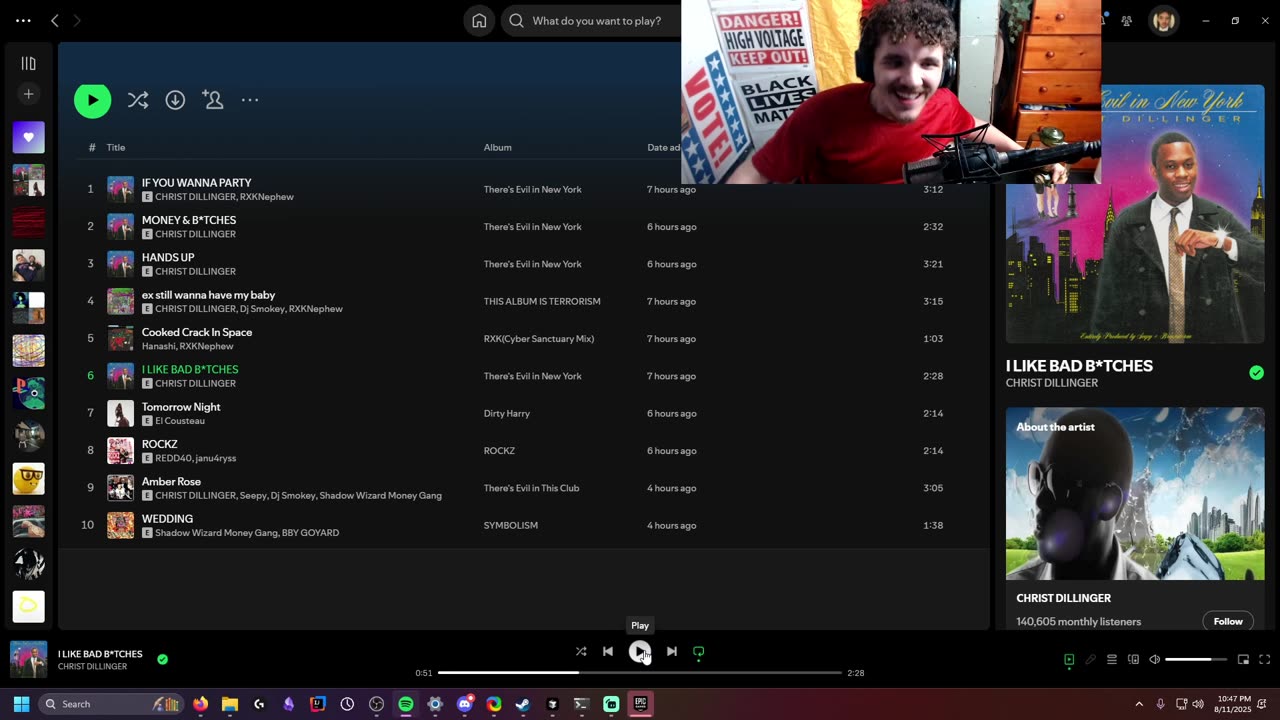Open Your Library in the sidebar

pos(28,63)
